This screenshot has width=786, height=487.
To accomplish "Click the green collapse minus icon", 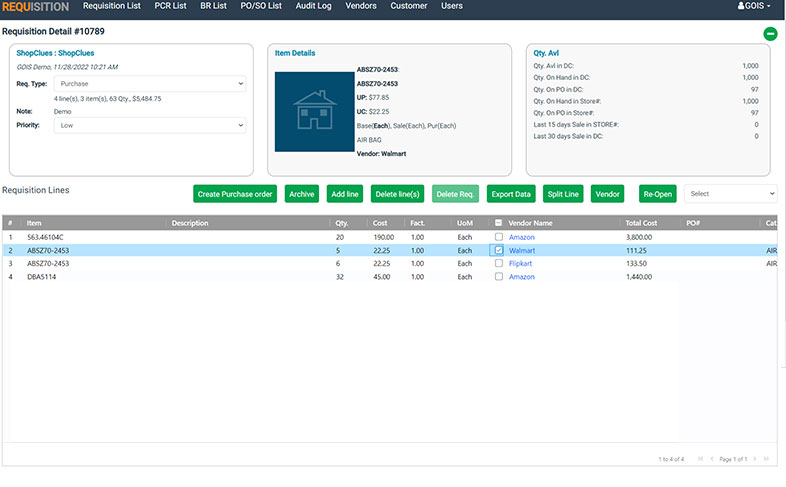I will coord(770,34).
